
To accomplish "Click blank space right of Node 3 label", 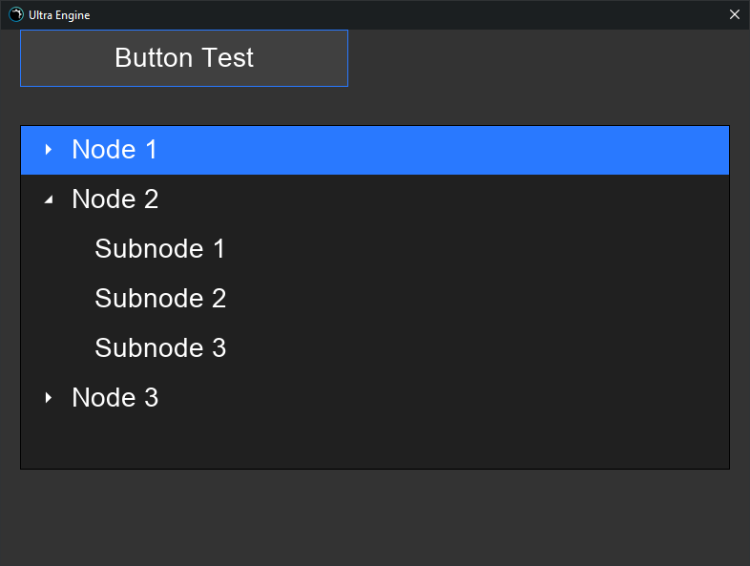I will point(450,398).
